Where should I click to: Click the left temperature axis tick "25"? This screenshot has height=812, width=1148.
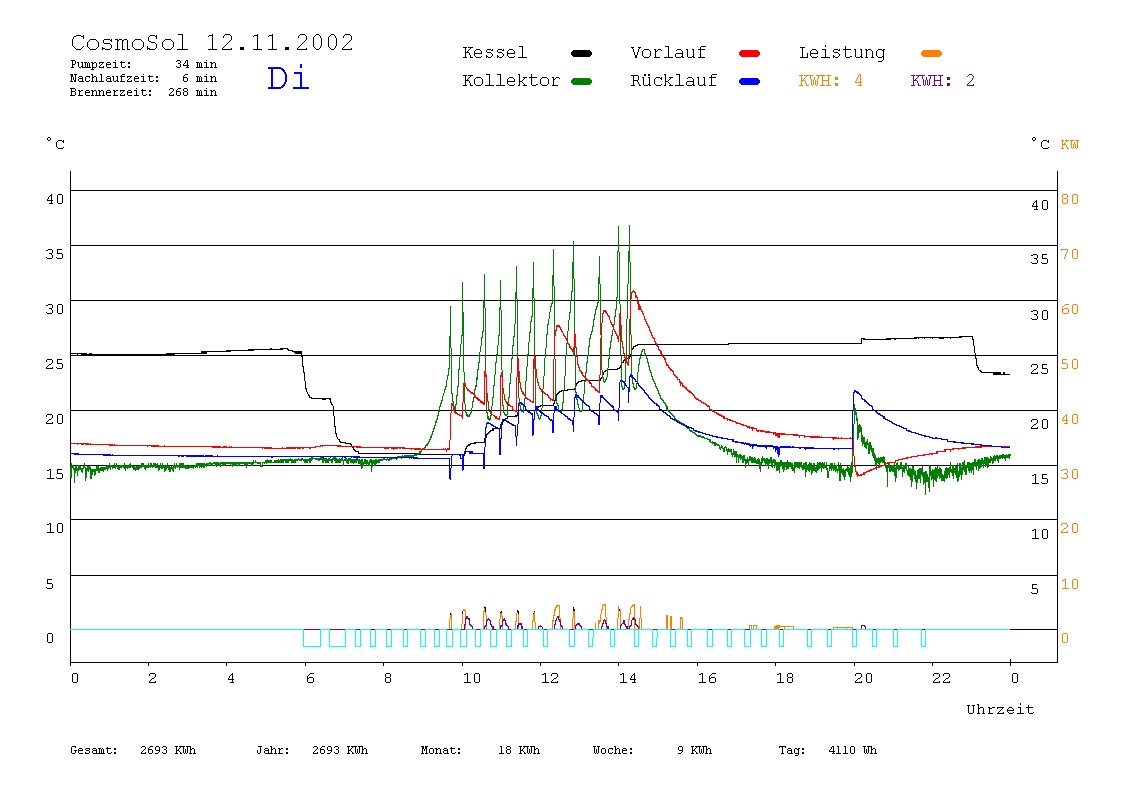pyautogui.click(x=55, y=364)
